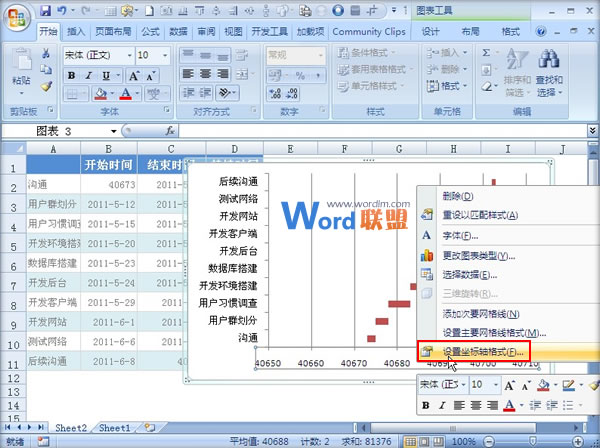This screenshot has height=448, width=600.
Task: Click the AutoSum sigma icon
Action: (486, 53)
